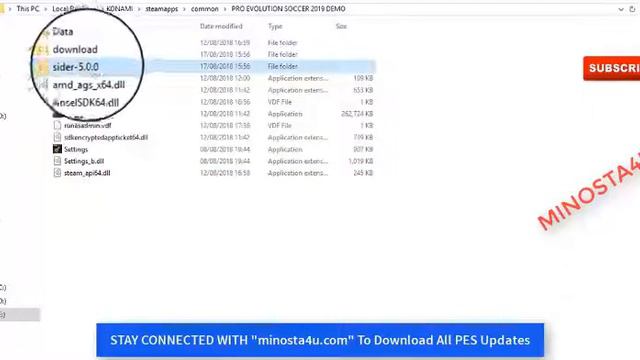The width and height of the screenshot is (640, 360).
Task: Click the Settings_b.dll file icon
Action: (x=58, y=161)
